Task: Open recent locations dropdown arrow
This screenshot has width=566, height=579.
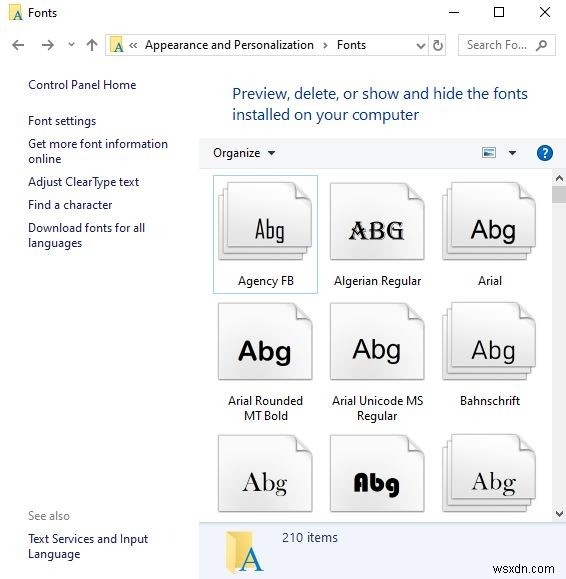Action: point(71,45)
